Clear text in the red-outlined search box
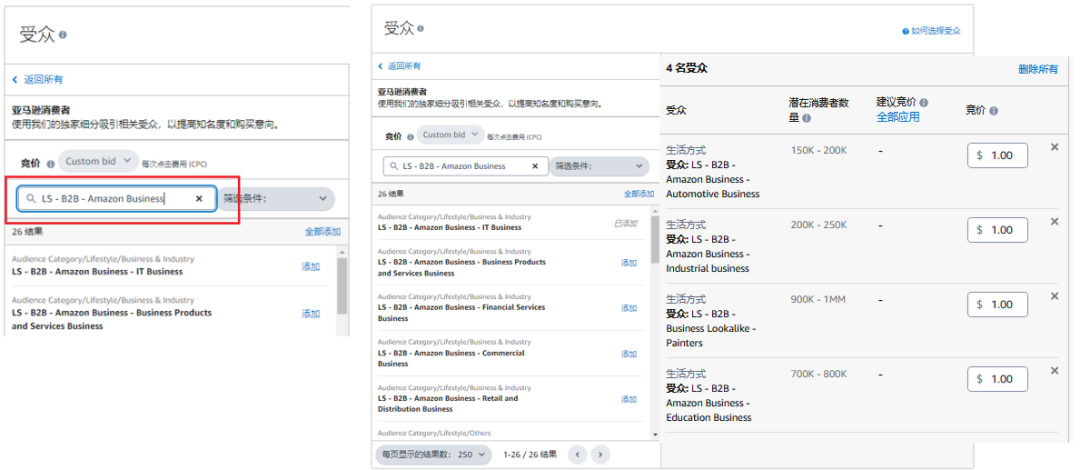This screenshot has height=470, width=1080. [199, 199]
